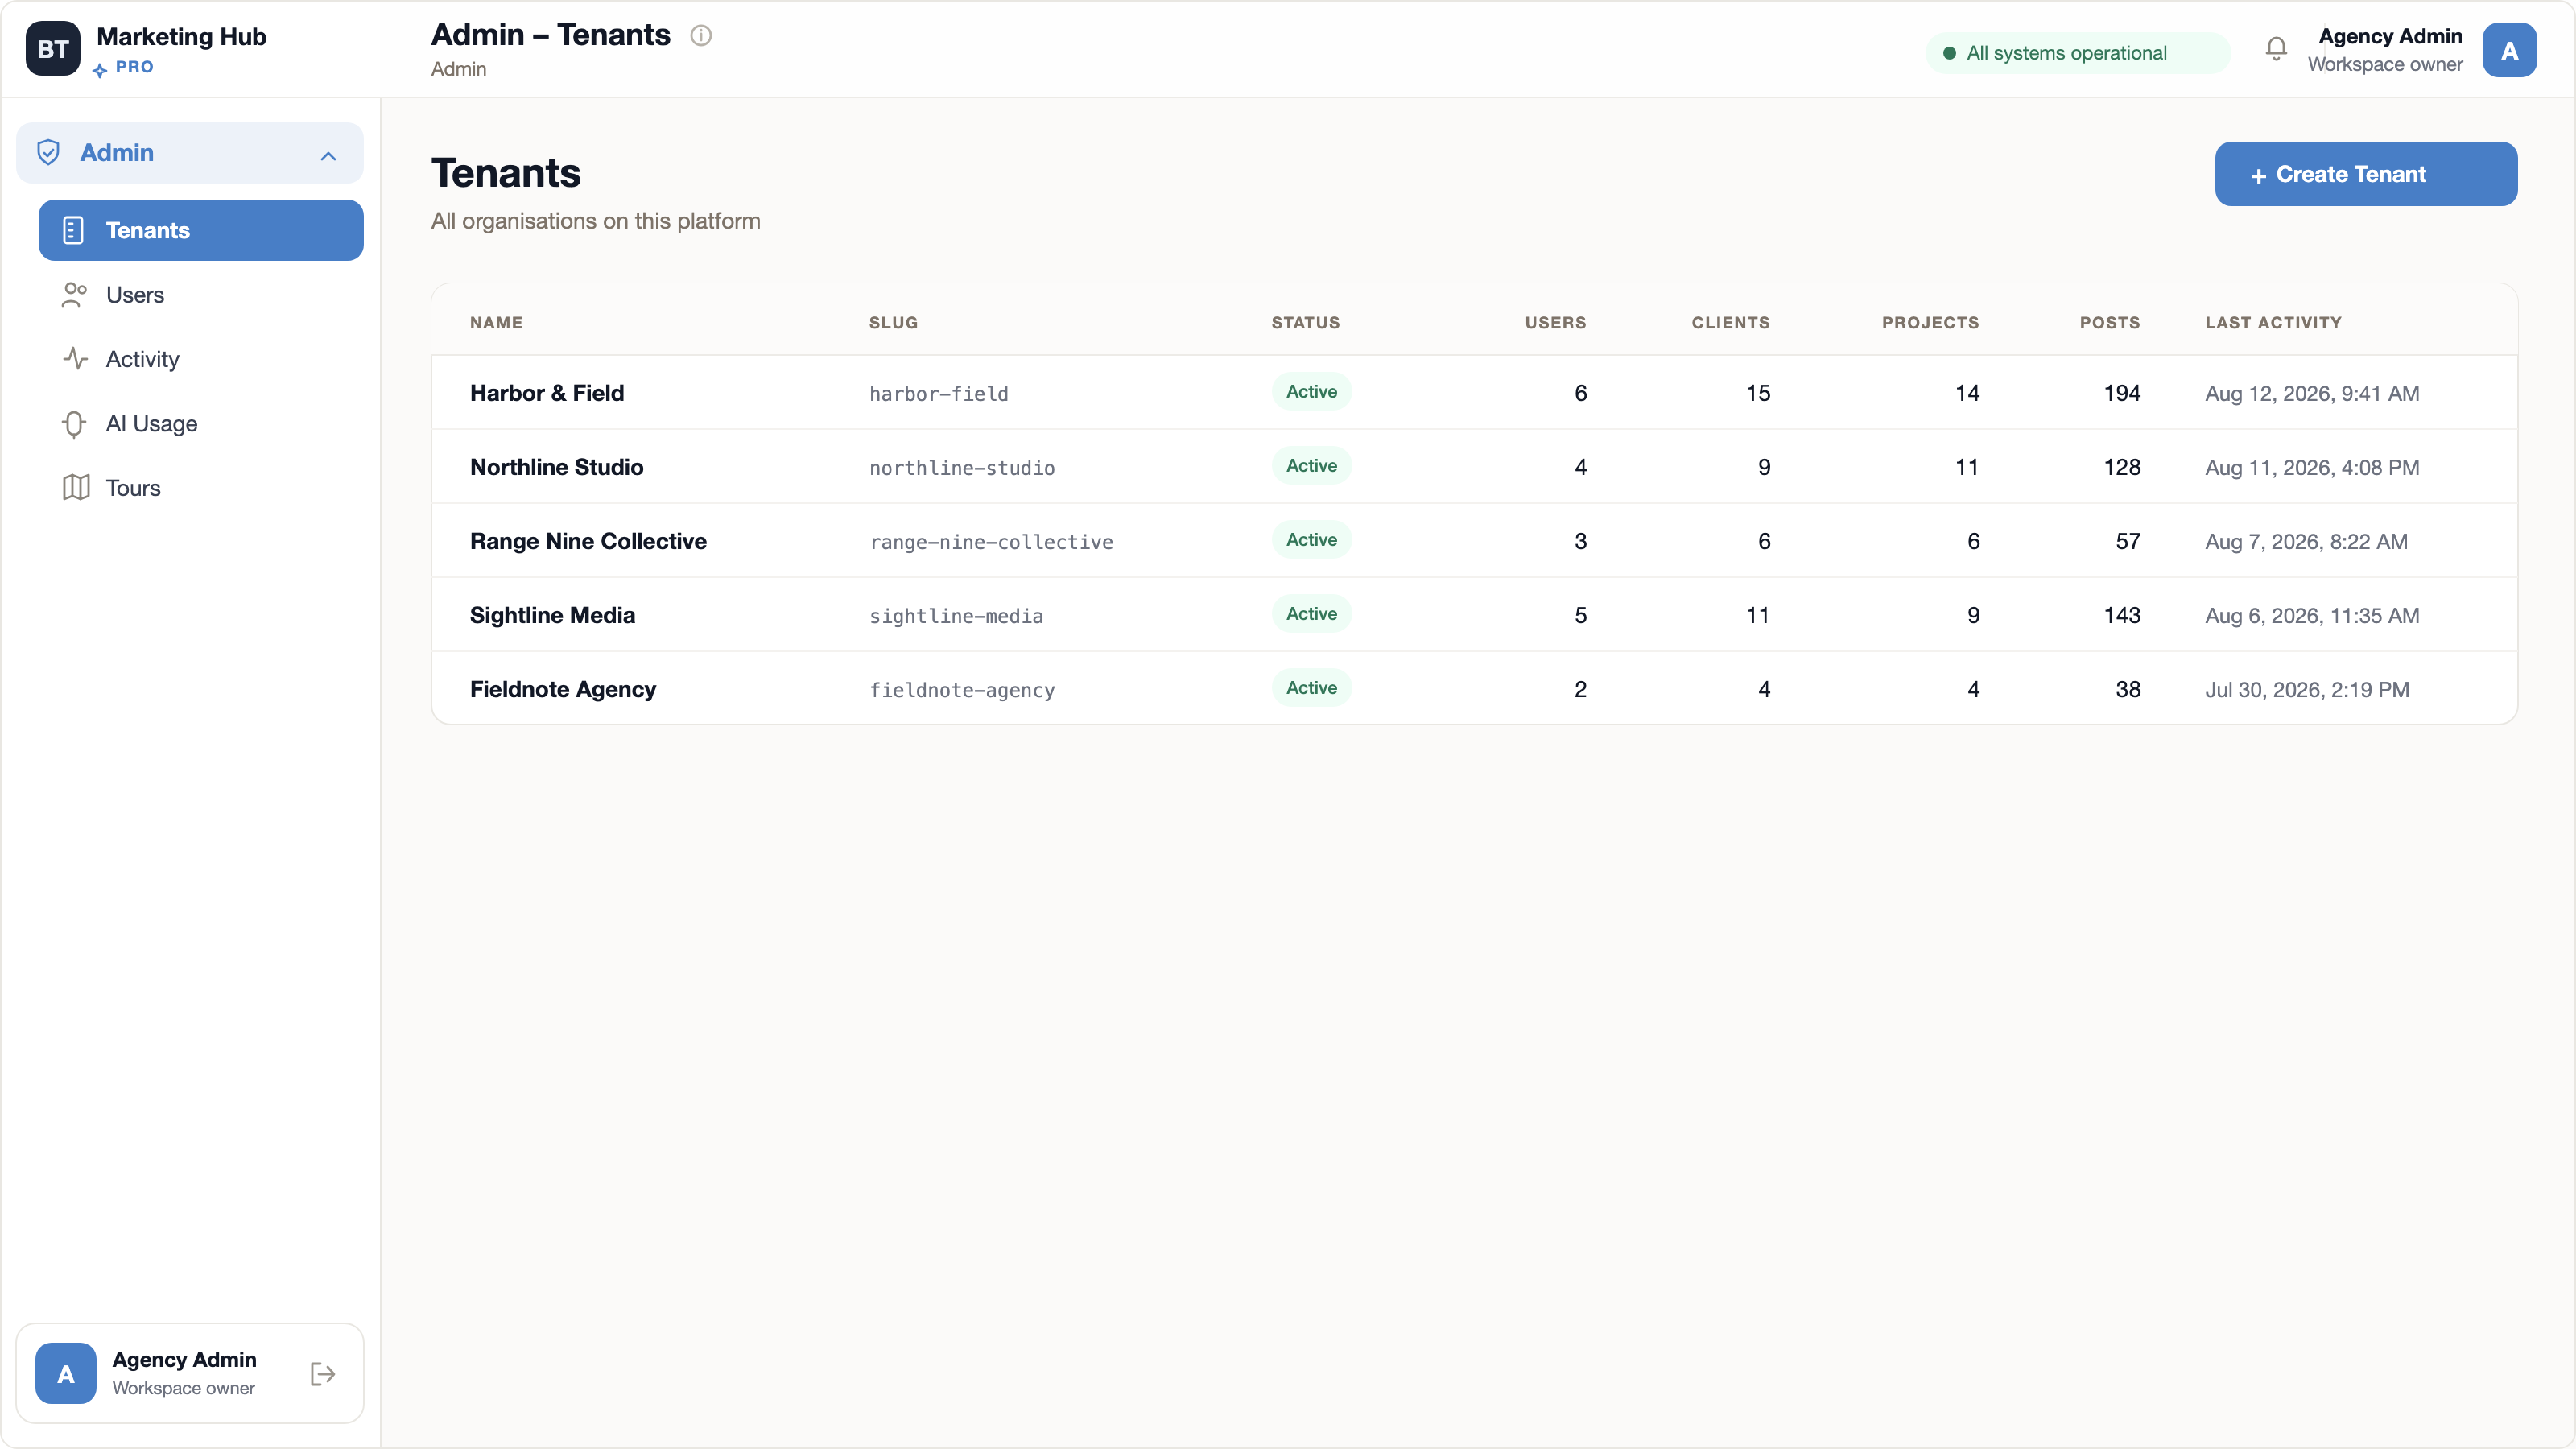
Task: Click the Tours map icon
Action: click(76, 488)
